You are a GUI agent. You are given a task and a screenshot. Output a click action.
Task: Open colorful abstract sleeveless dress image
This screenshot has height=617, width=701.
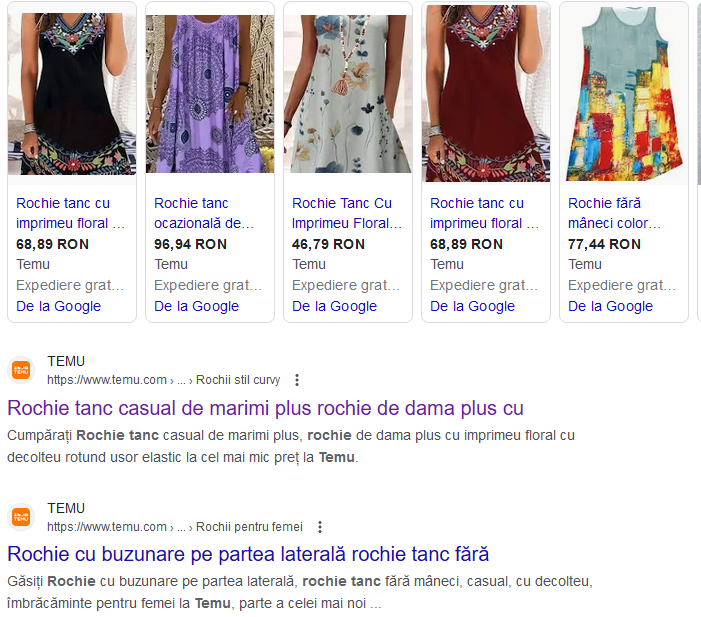(624, 93)
